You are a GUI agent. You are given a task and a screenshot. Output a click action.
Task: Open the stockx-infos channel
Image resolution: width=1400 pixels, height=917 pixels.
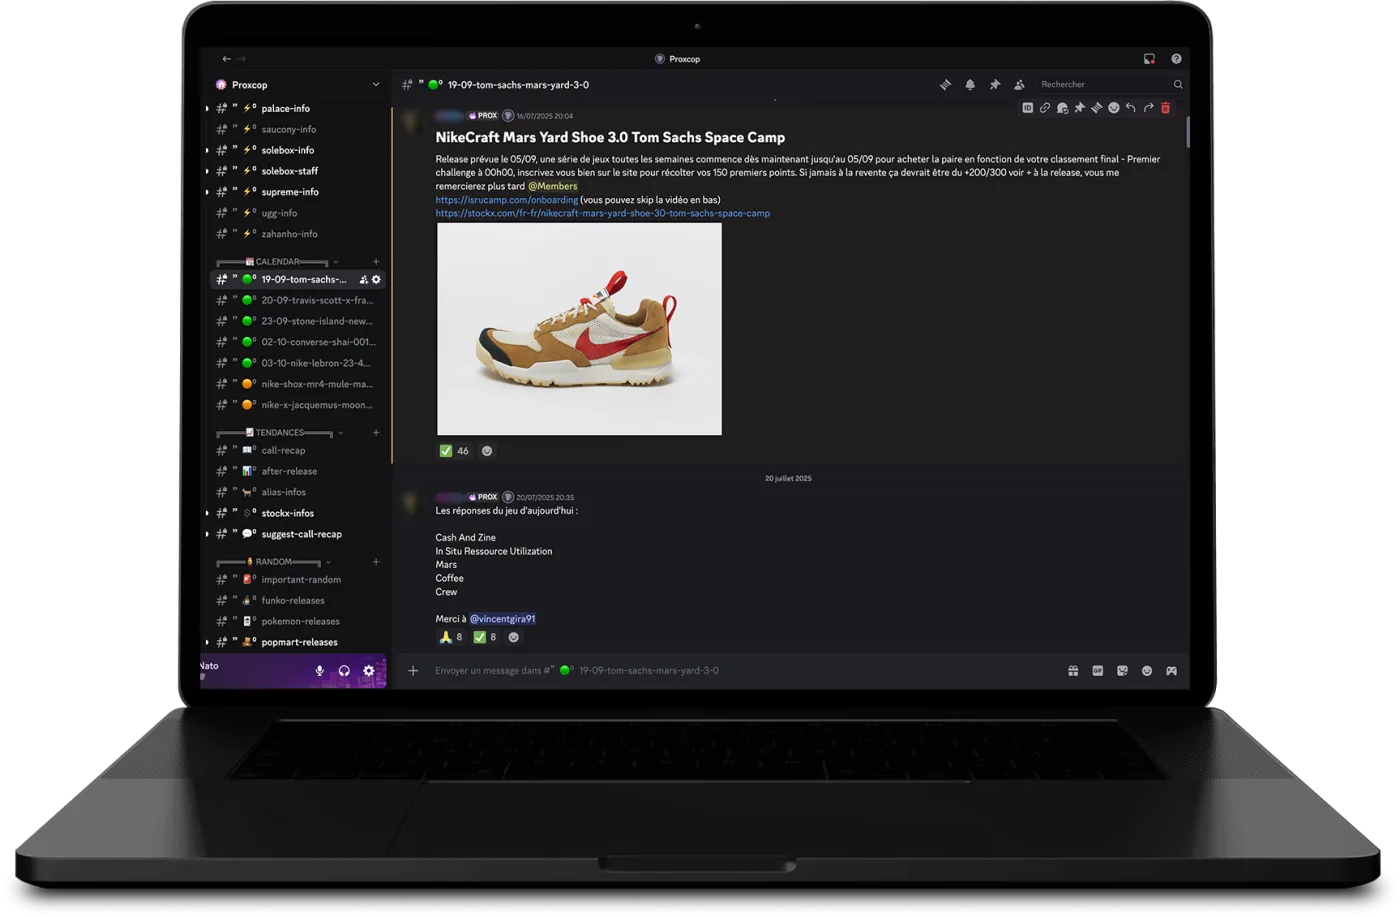click(298, 513)
